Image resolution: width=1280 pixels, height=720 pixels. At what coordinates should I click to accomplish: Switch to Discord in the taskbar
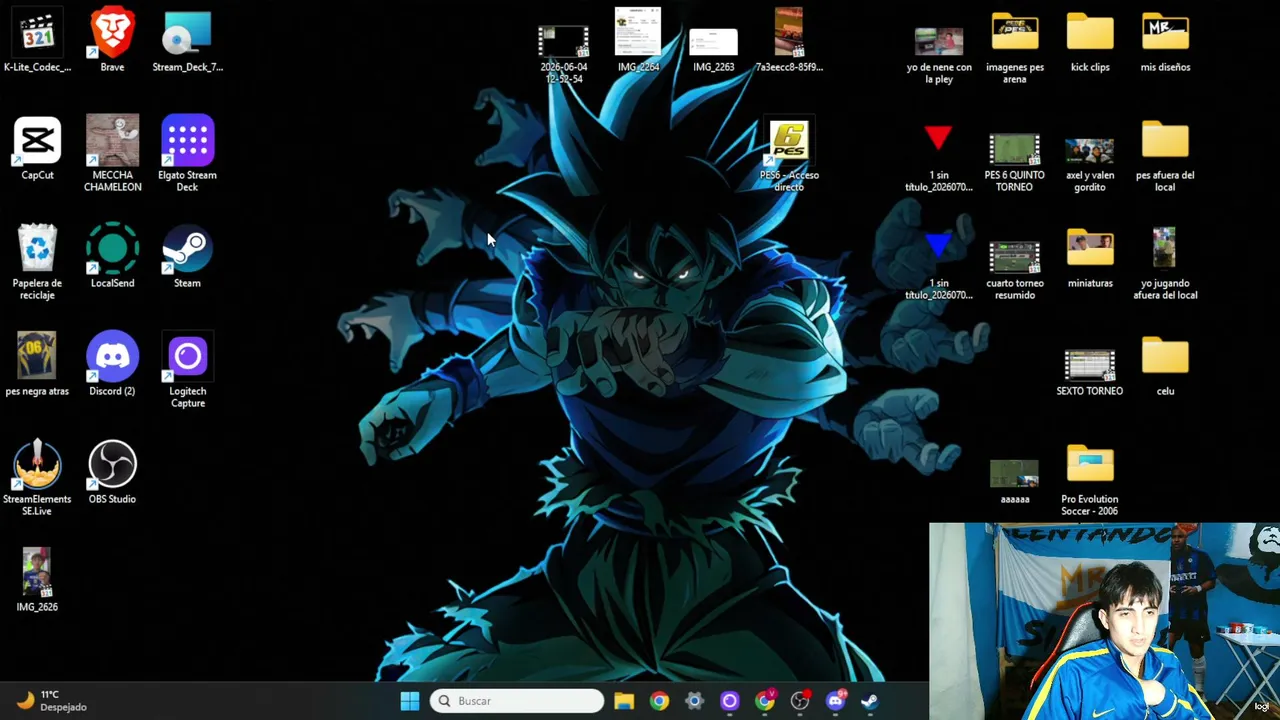(835, 701)
